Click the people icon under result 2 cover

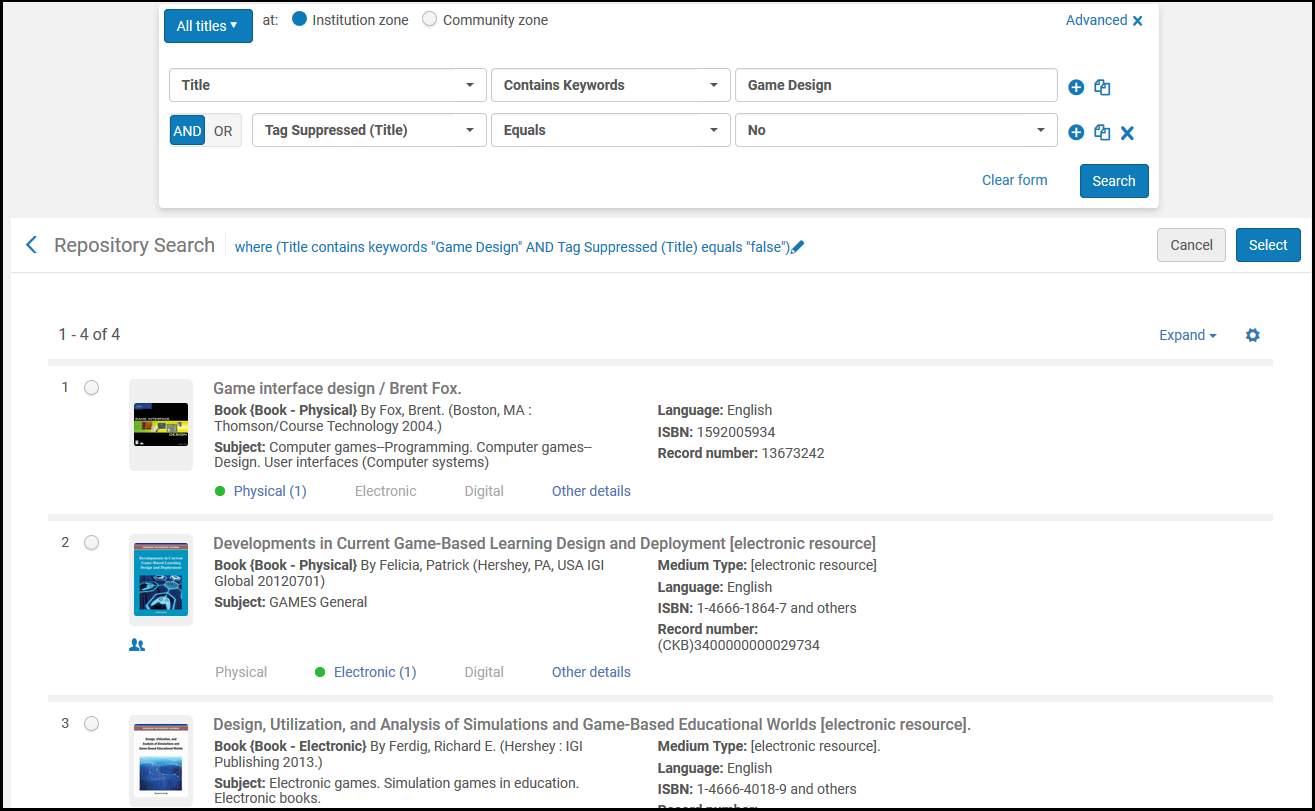click(x=137, y=645)
